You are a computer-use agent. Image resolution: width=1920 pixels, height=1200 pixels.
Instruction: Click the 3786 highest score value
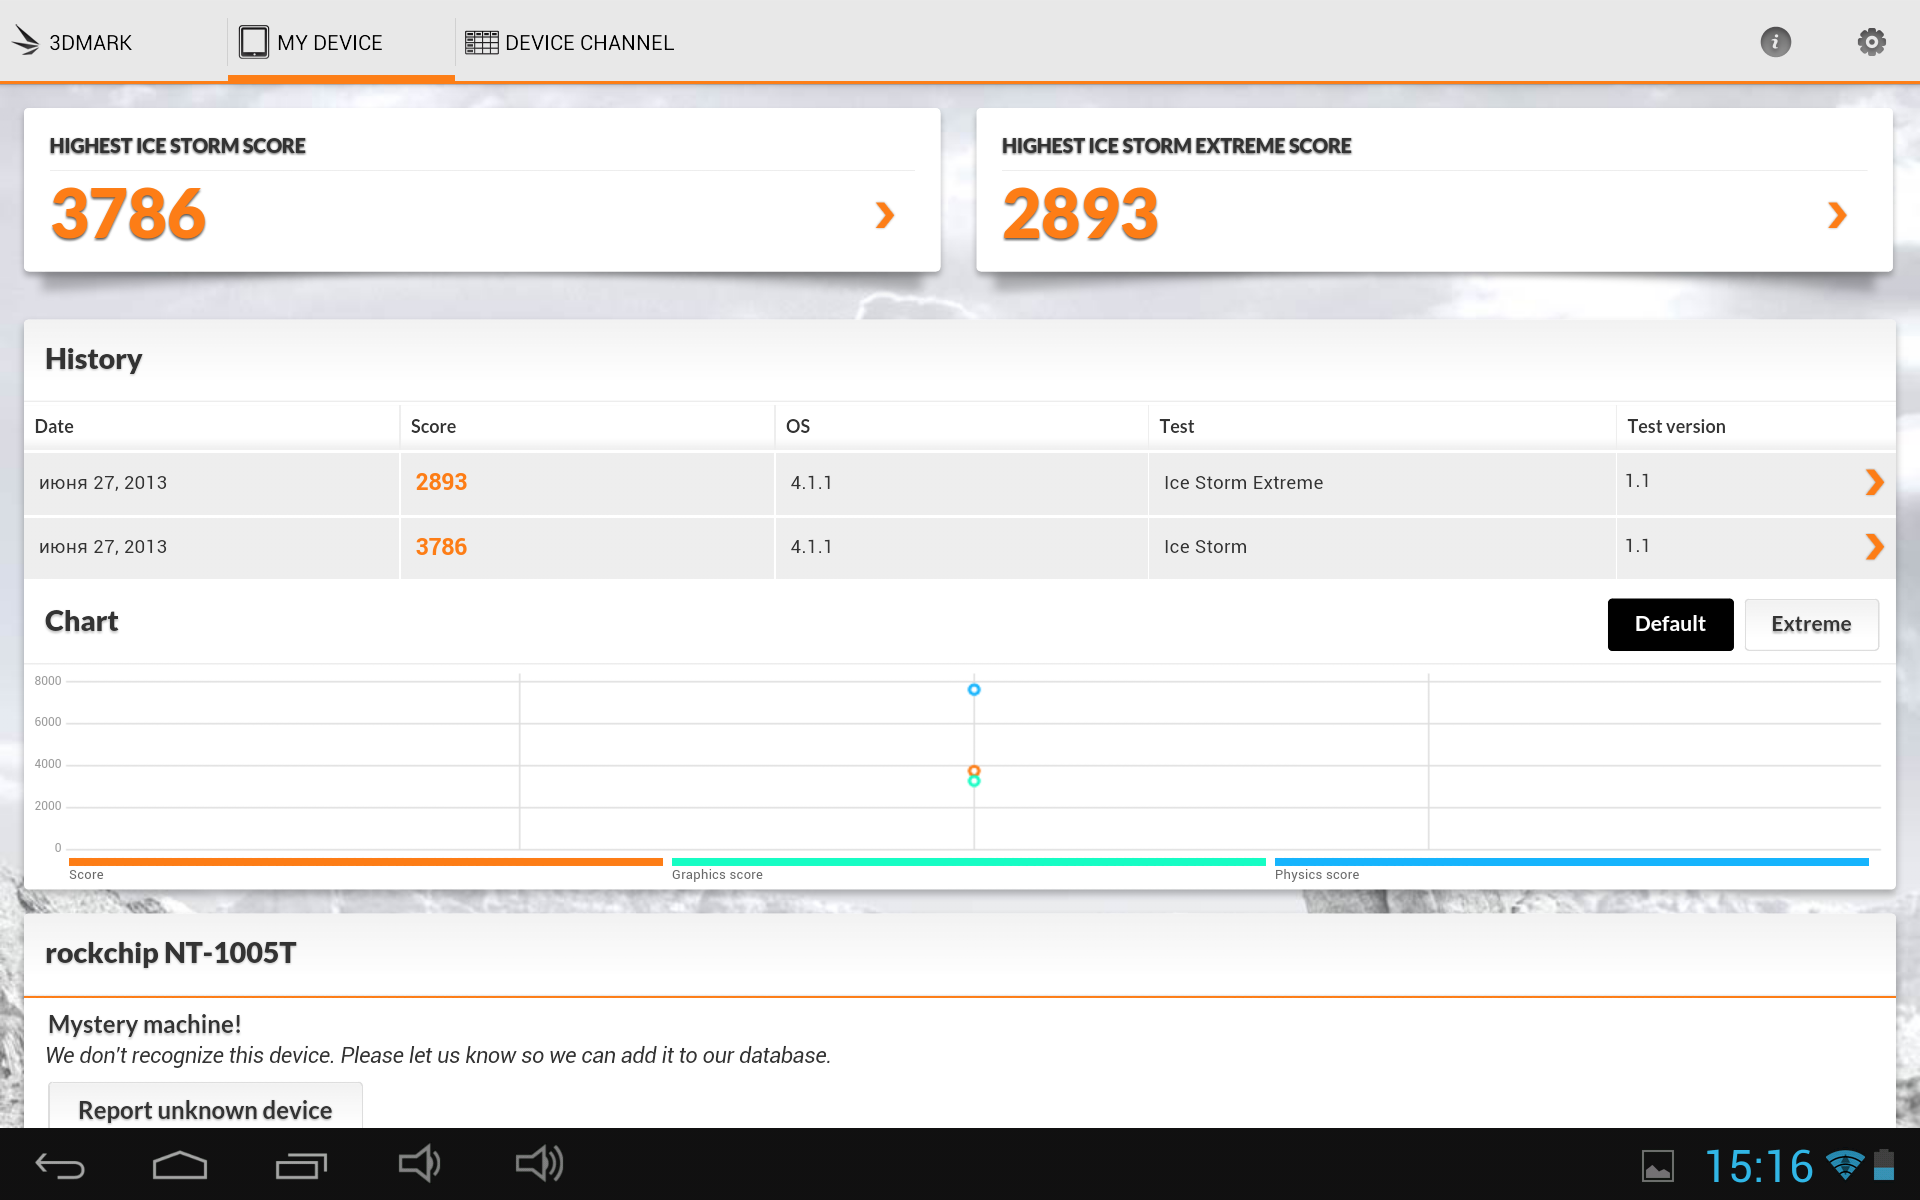click(128, 214)
